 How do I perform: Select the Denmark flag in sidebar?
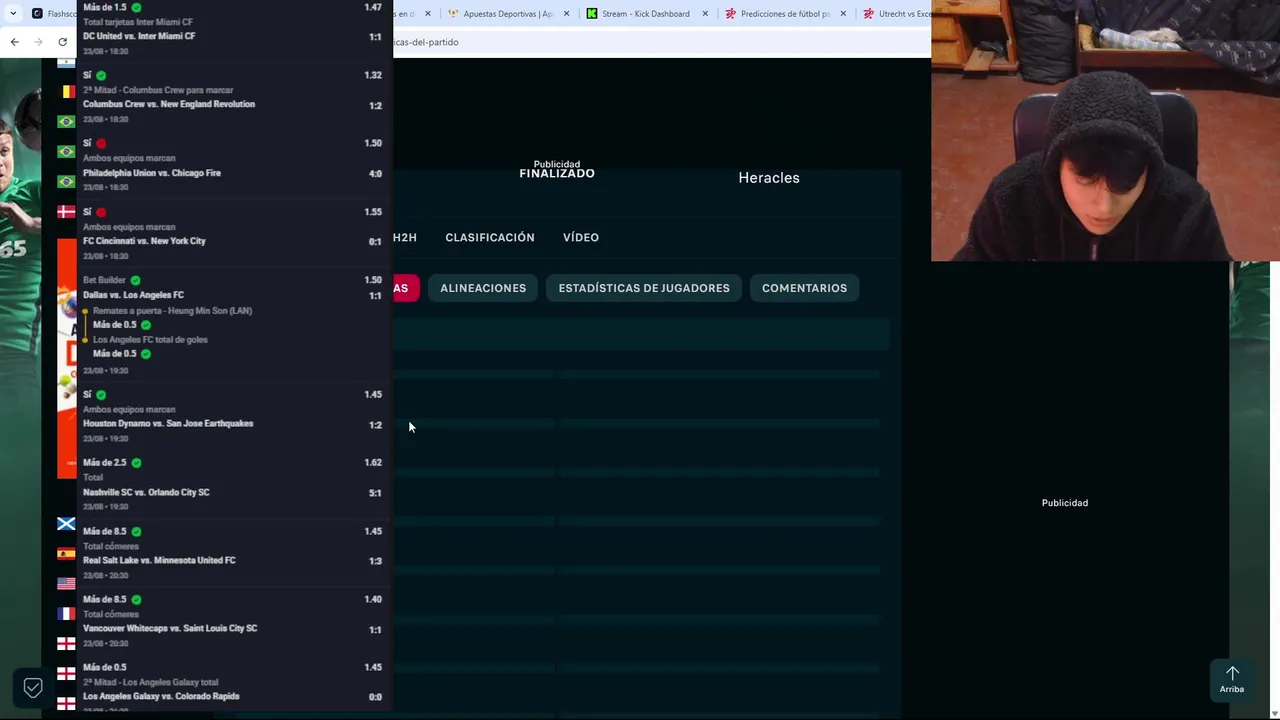[x=66, y=212]
